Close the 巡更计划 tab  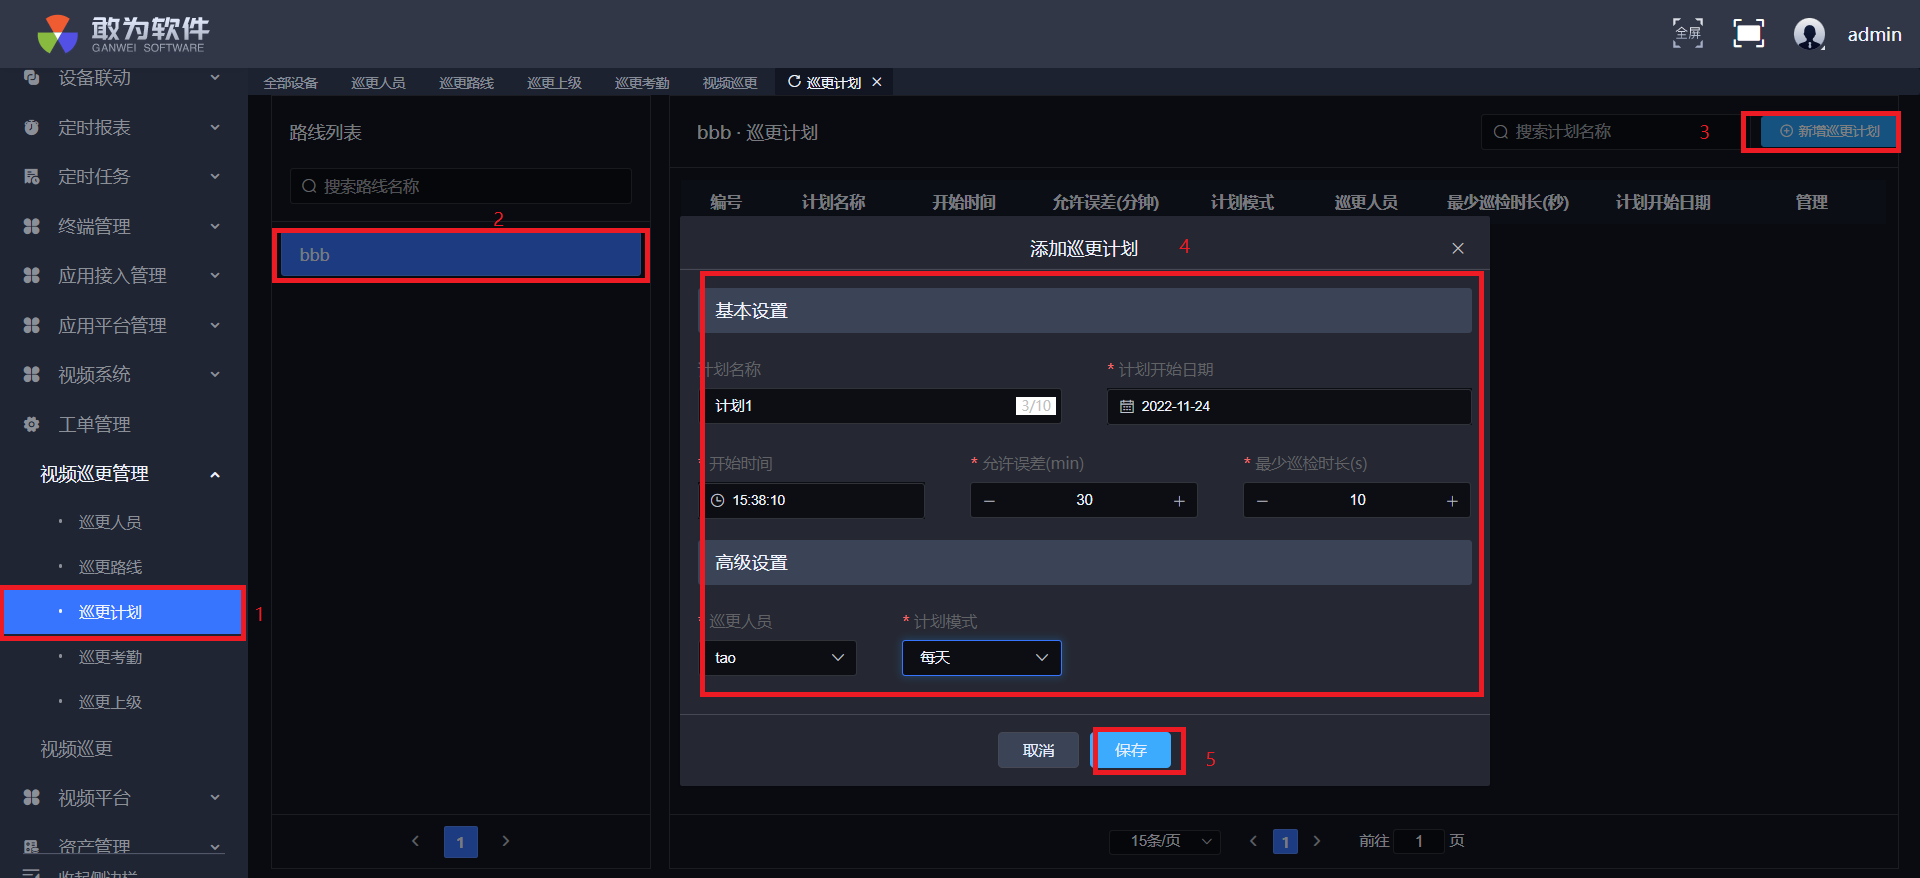(877, 82)
